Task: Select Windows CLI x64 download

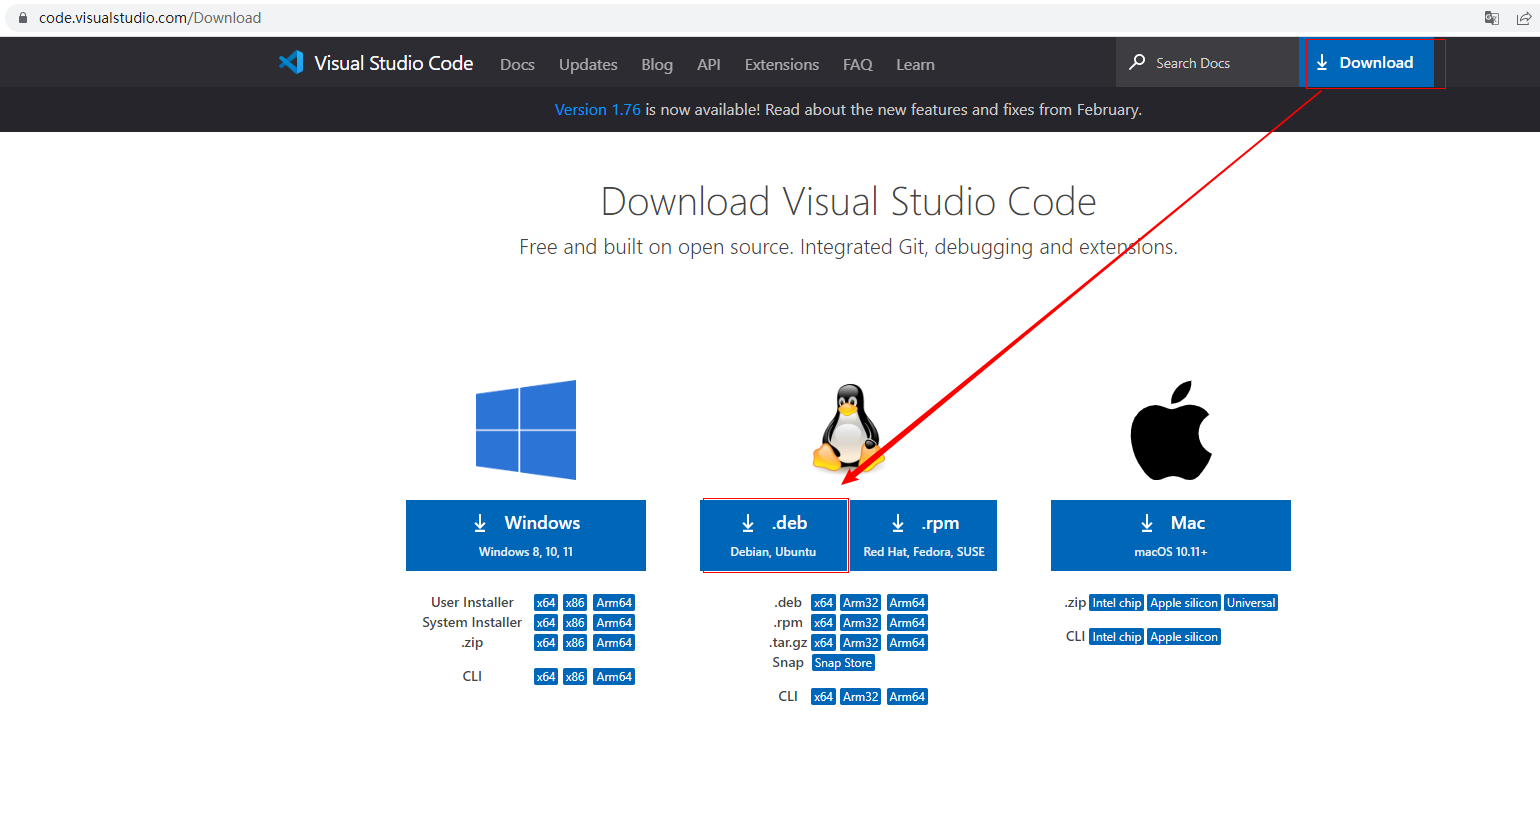Action: click(546, 677)
